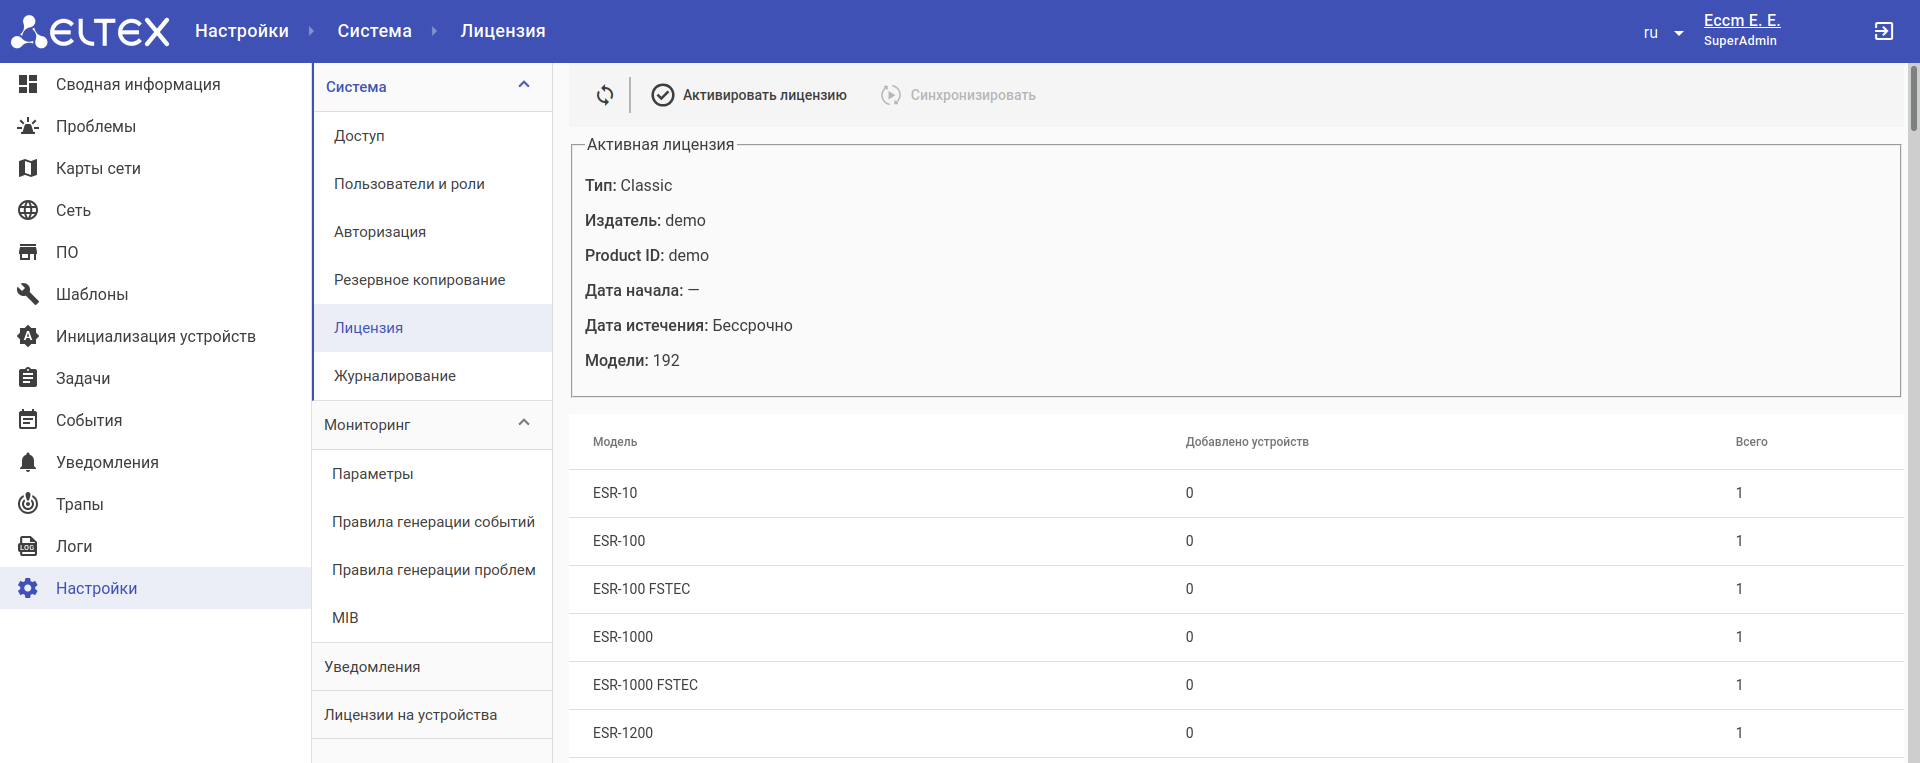
Task: Click the Problems siren icon
Action: pyautogui.click(x=28, y=126)
